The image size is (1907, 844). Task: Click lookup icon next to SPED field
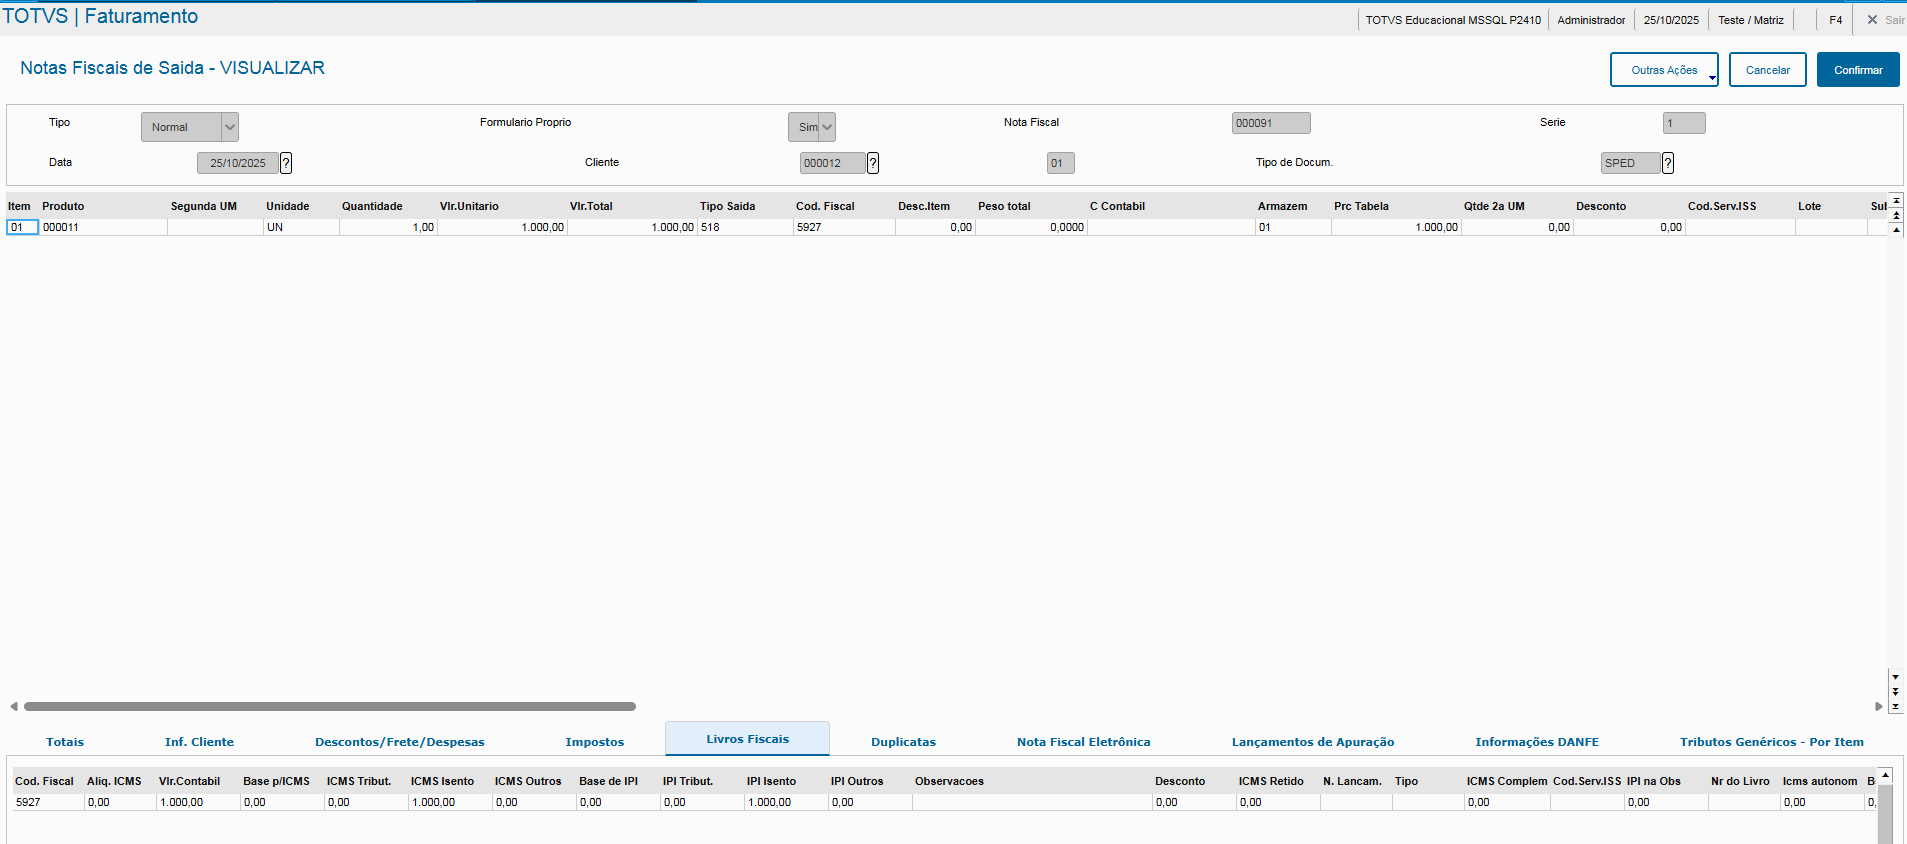tap(1668, 163)
